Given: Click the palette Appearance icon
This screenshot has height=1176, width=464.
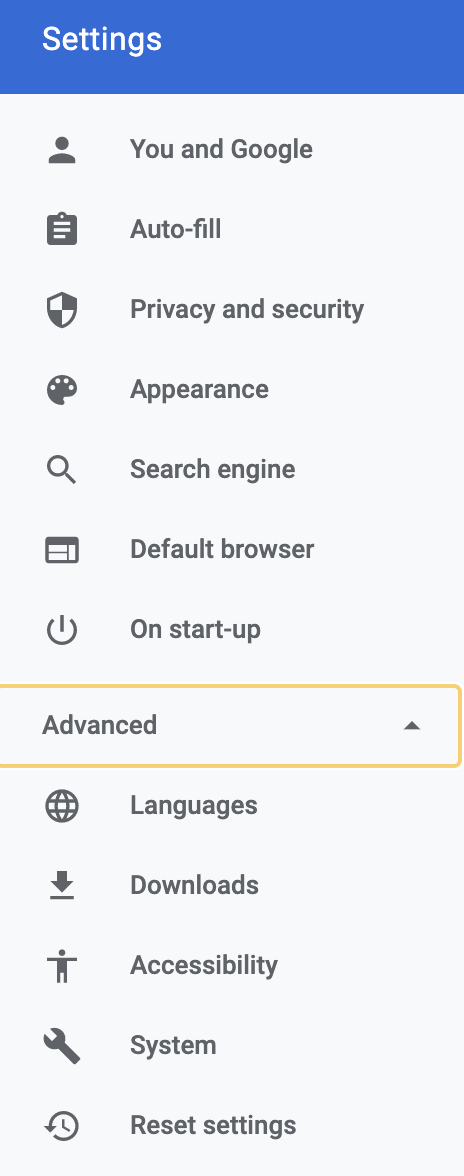Looking at the screenshot, I should point(62,389).
